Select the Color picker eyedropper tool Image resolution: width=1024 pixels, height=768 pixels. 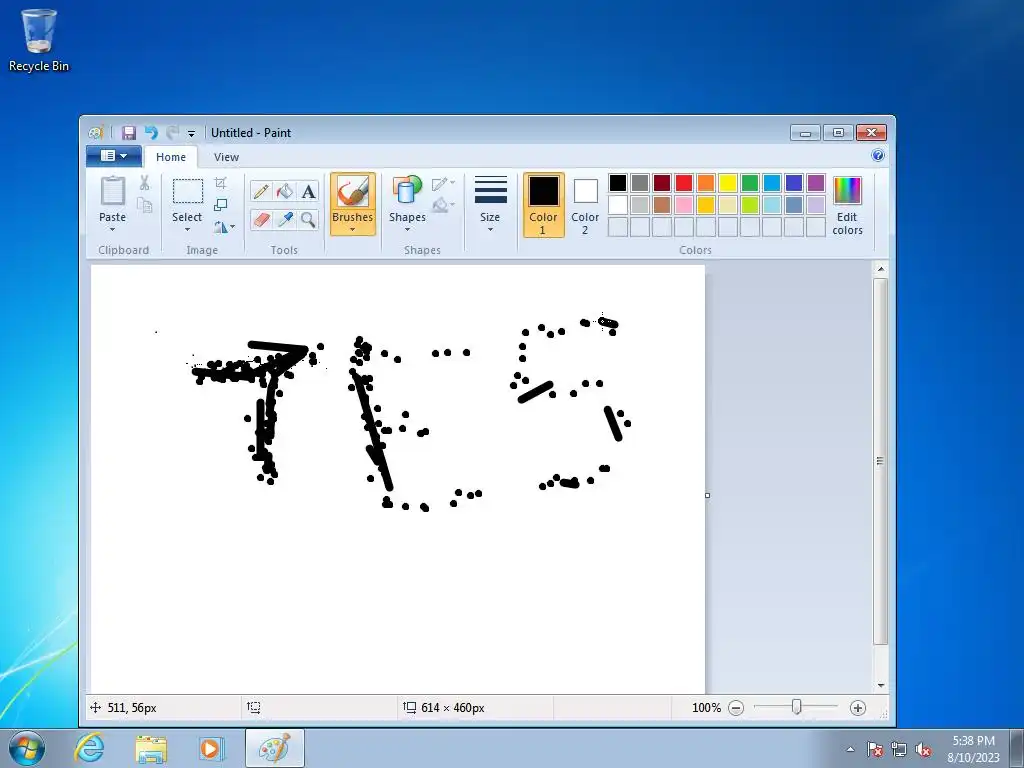[x=285, y=219]
